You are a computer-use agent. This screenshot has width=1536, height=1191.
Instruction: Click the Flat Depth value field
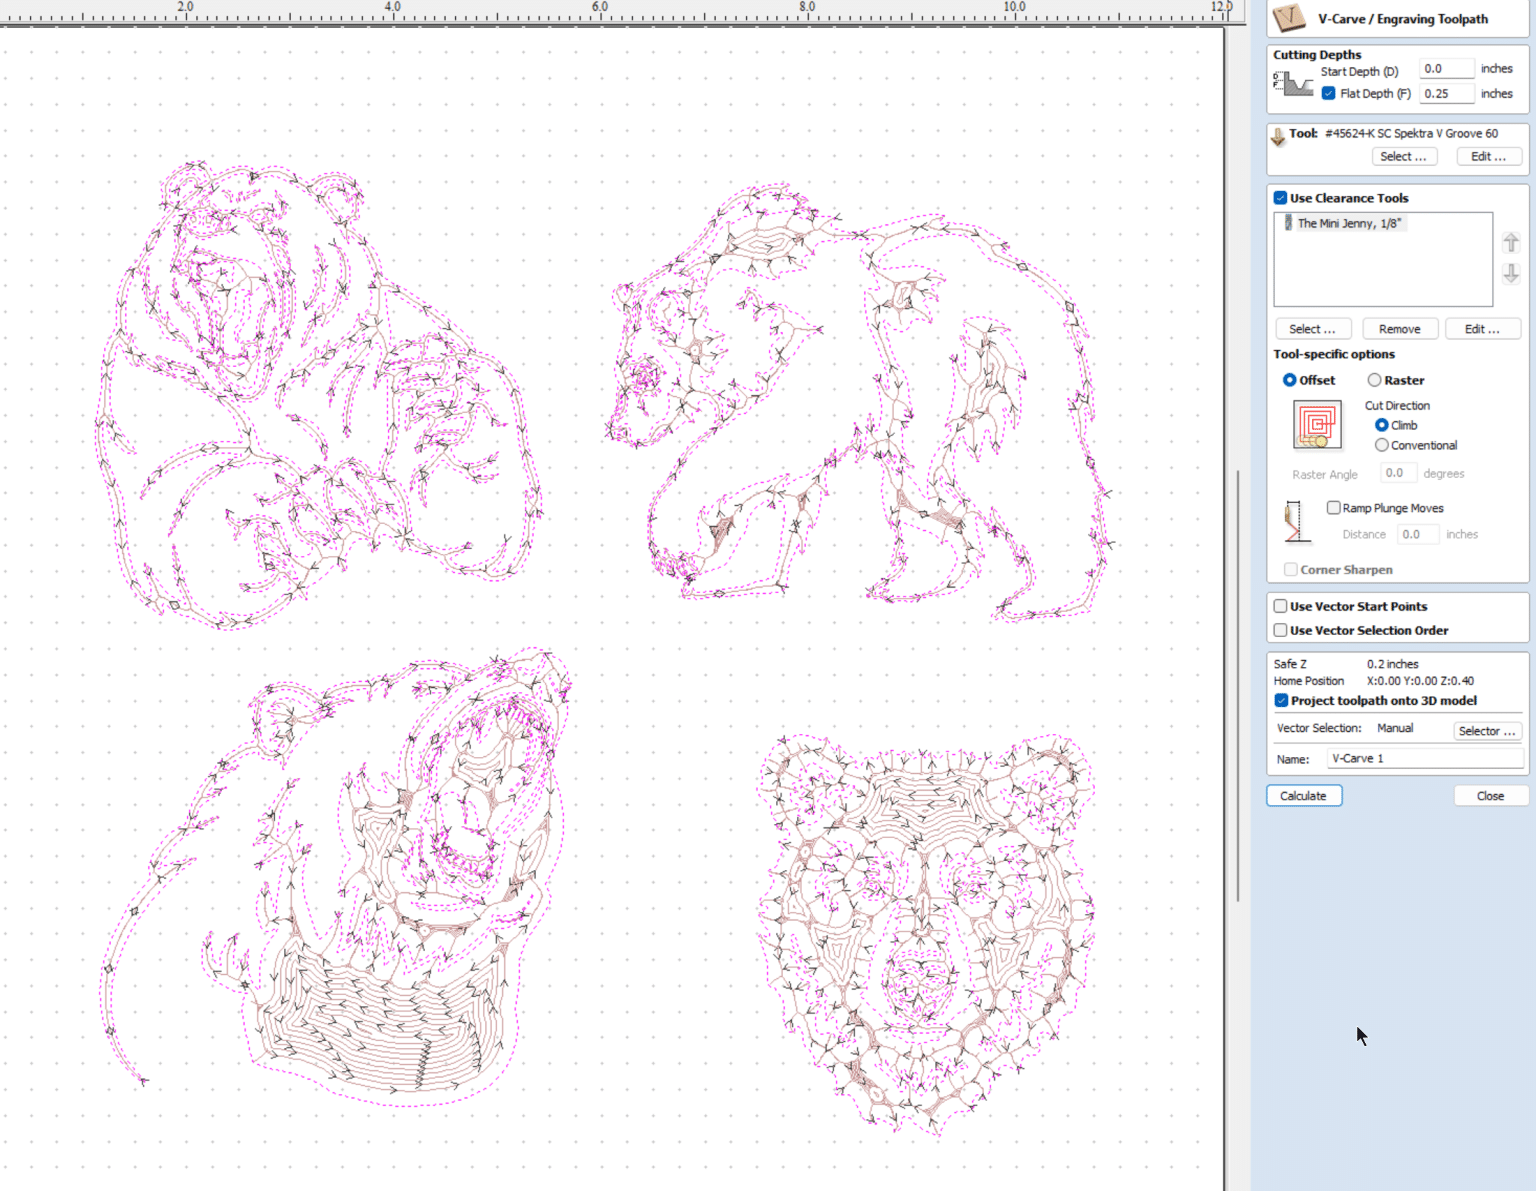(x=1446, y=94)
